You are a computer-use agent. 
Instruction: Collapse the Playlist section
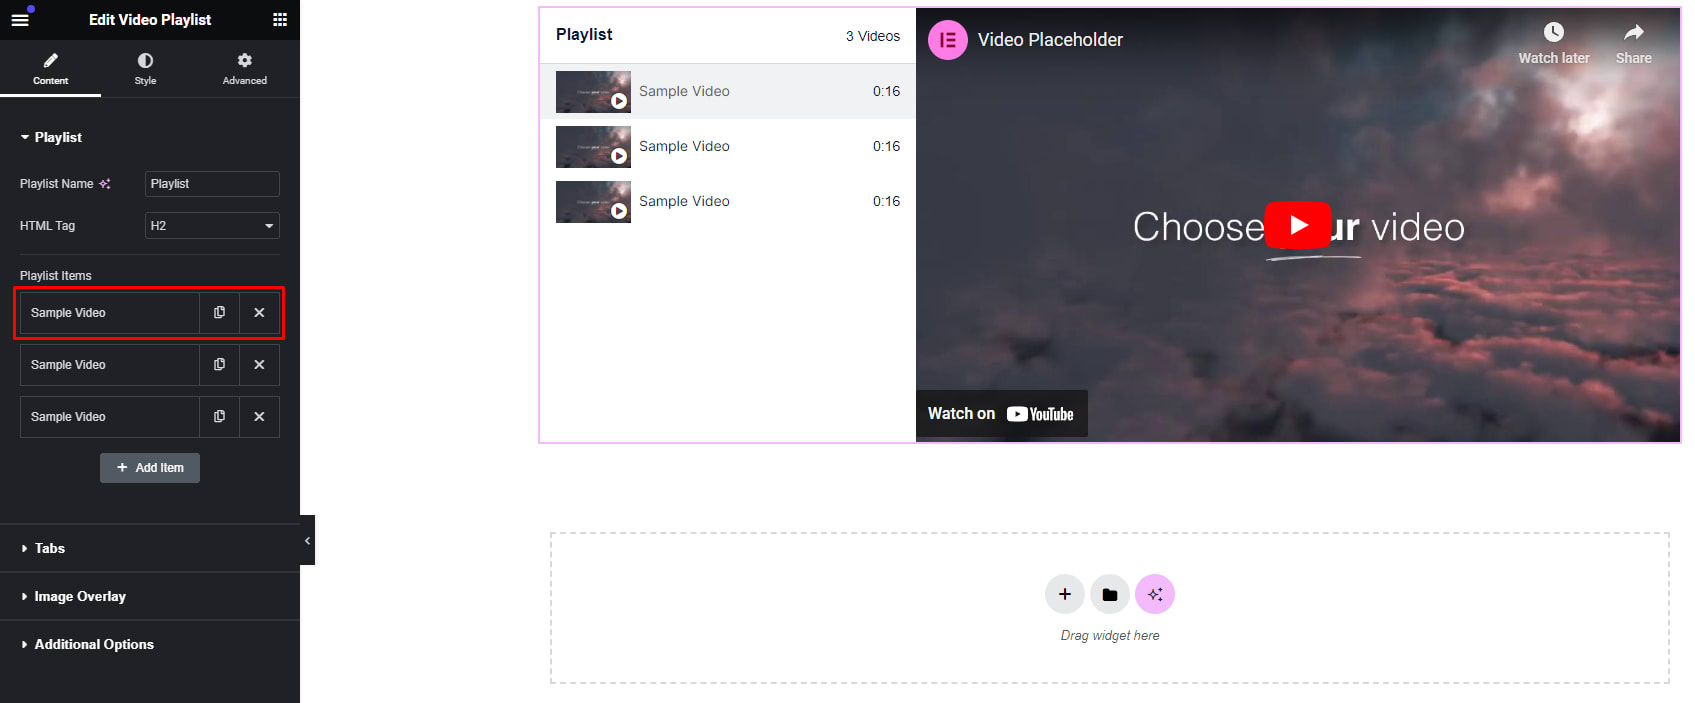[x=50, y=137]
